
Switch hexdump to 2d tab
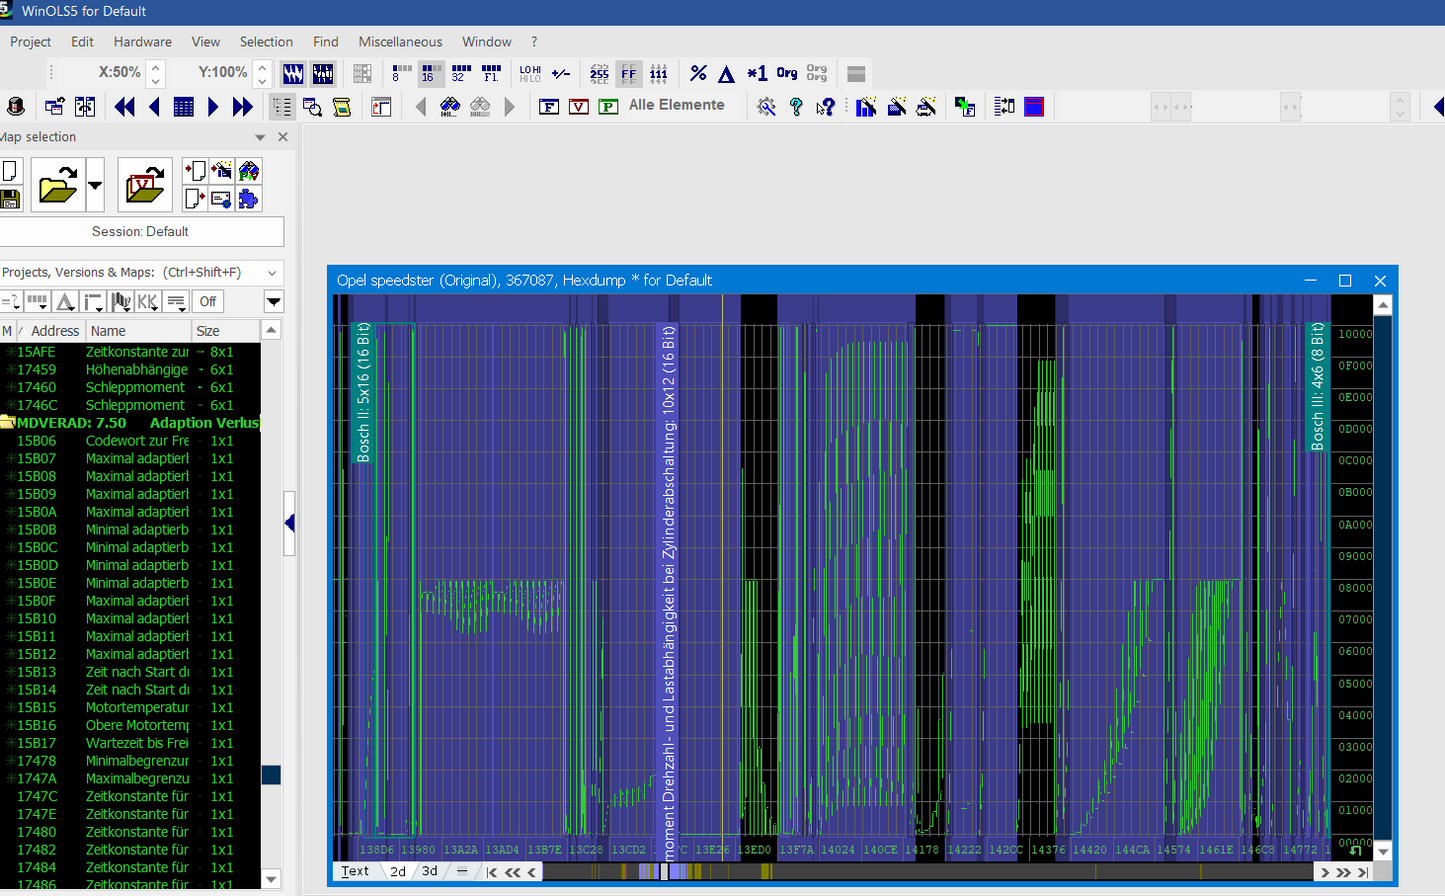click(x=398, y=871)
